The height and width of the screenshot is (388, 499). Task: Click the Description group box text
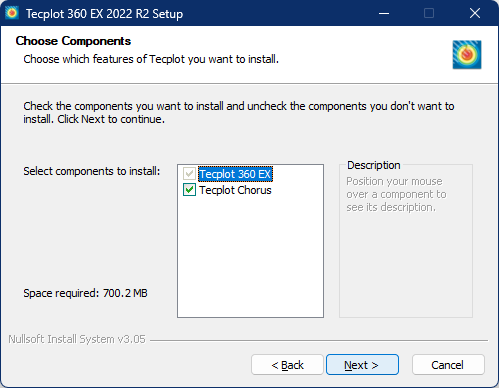tap(396, 194)
